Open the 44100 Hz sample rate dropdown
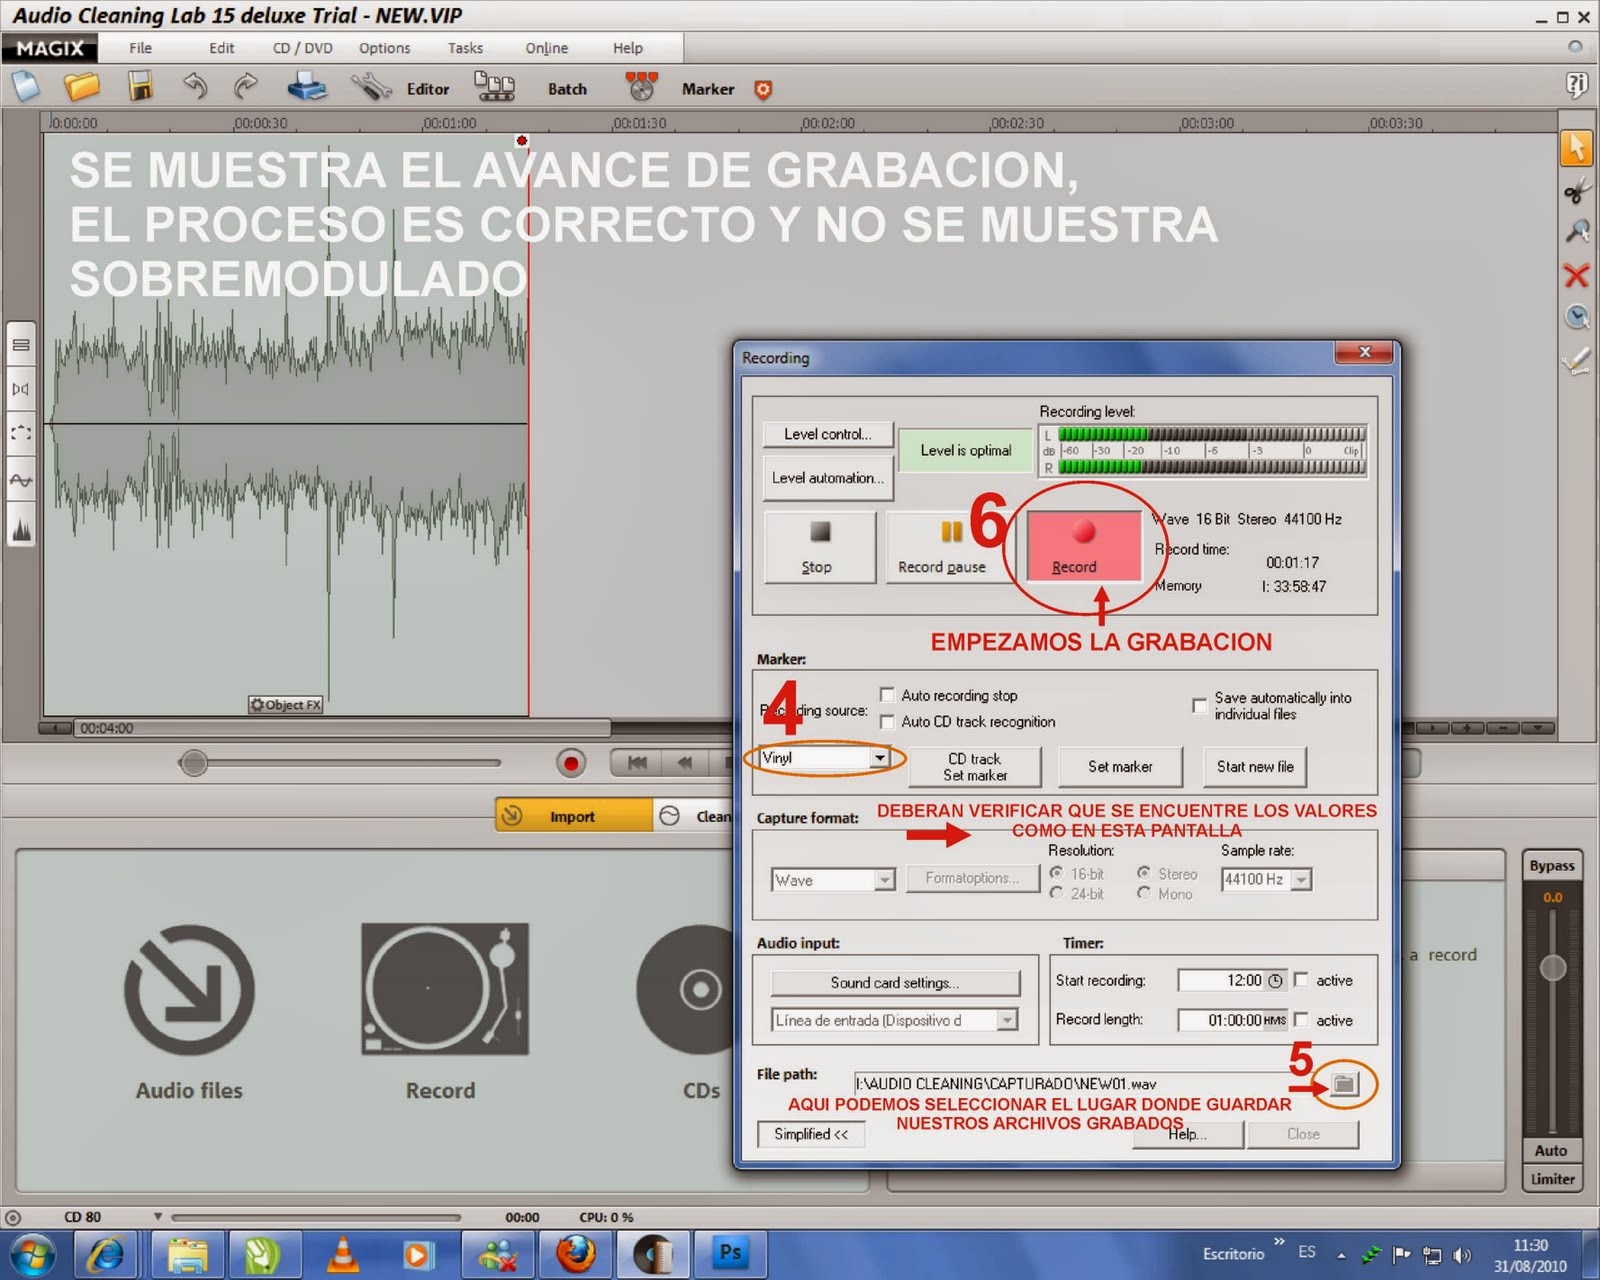Image resolution: width=1600 pixels, height=1280 pixels. 1301,879
